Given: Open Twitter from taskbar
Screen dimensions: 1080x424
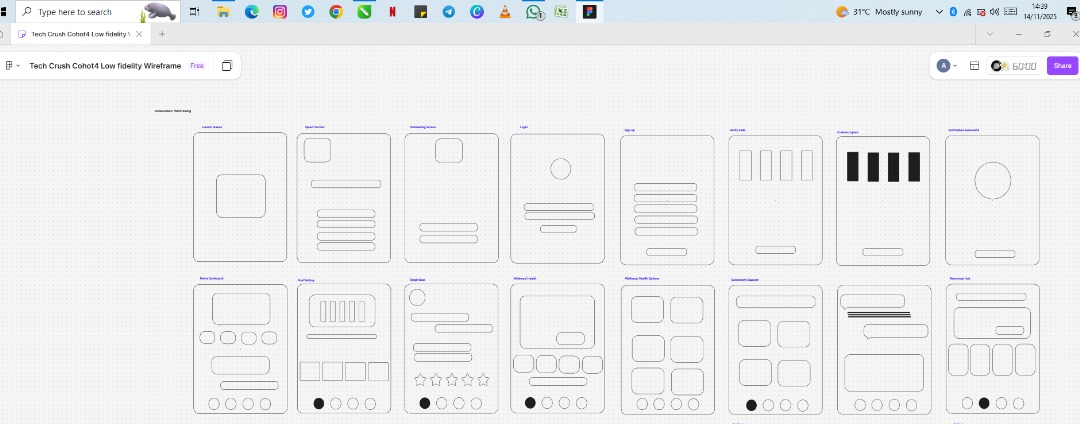Looking at the screenshot, I should tap(308, 12).
